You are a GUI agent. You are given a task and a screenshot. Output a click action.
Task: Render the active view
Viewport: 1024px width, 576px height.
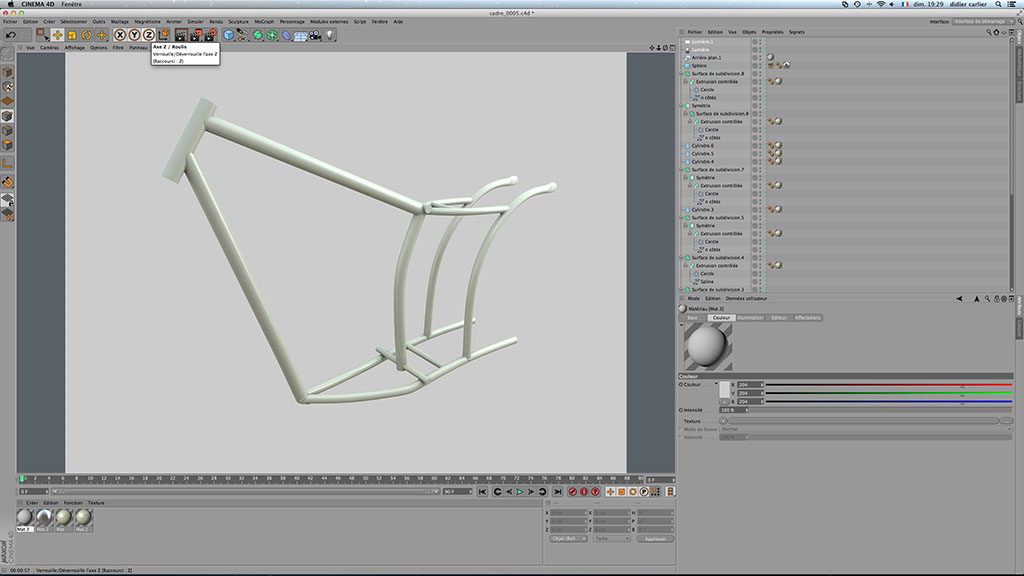181,35
